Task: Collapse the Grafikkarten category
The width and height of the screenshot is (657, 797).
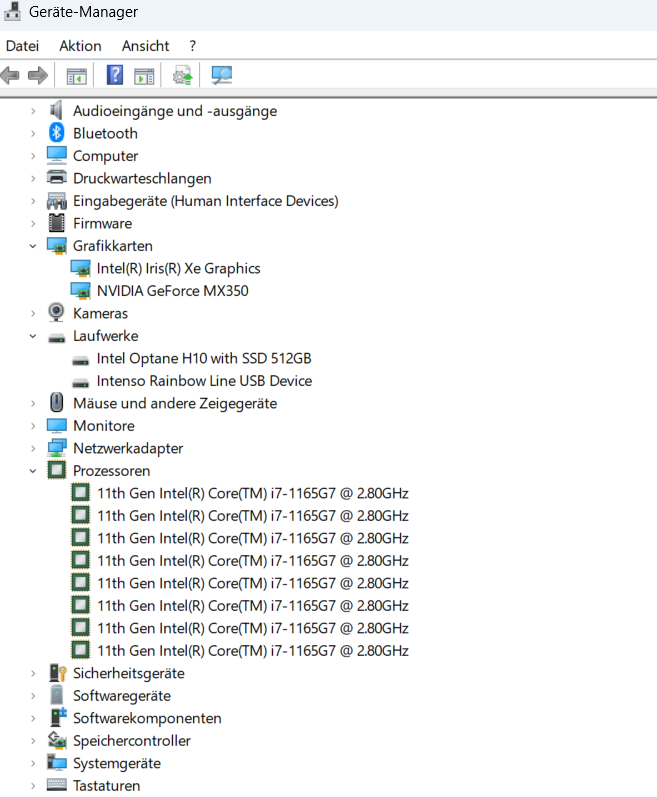Action: pyautogui.click(x=33, y=246)
